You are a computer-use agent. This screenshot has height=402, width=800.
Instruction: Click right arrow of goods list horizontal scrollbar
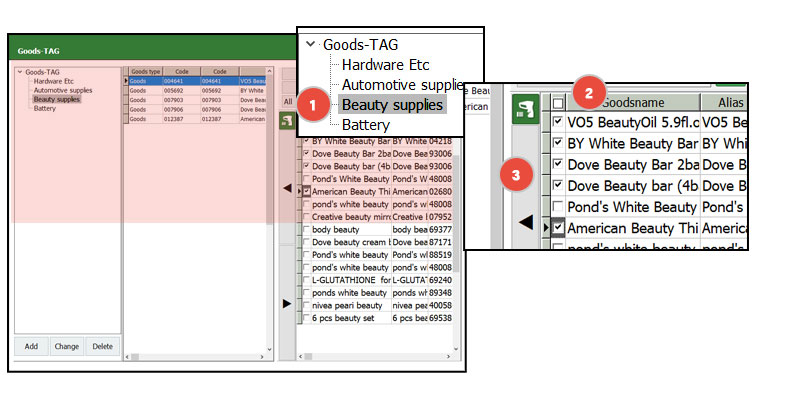(x=448, y=357)
